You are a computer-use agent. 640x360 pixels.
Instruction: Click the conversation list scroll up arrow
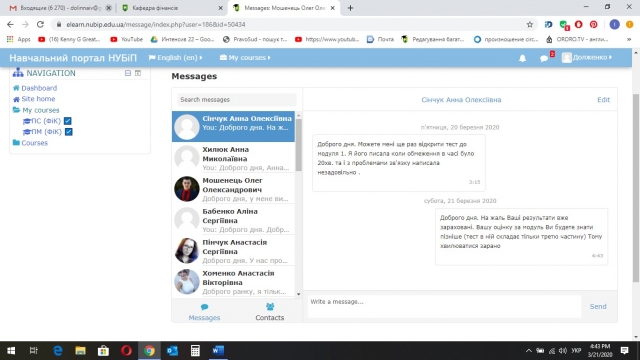pyautogui.click(x=298, y=116)
